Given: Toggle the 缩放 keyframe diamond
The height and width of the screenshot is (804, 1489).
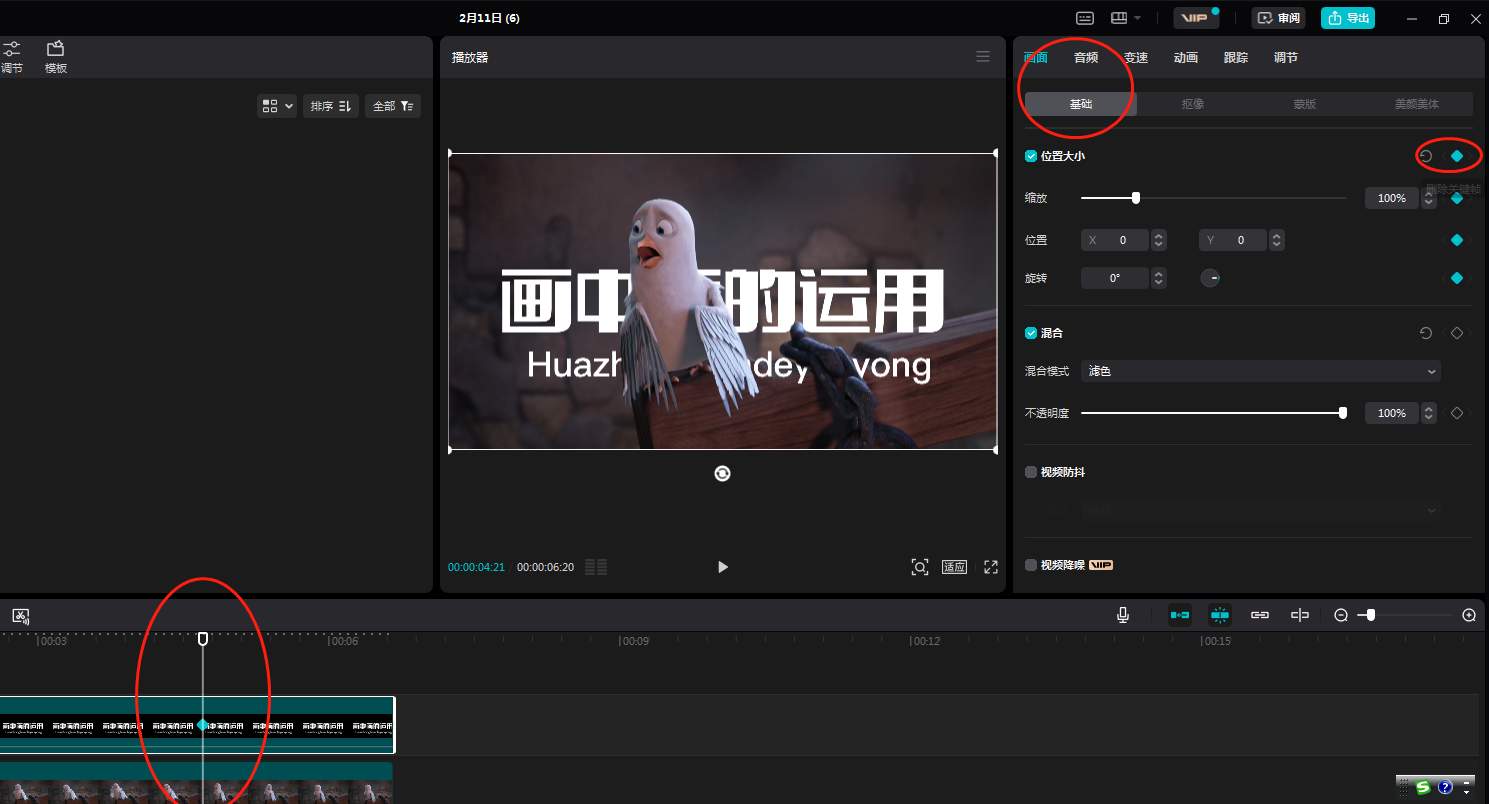Looking at the screenshot, I should point(1457,198).
